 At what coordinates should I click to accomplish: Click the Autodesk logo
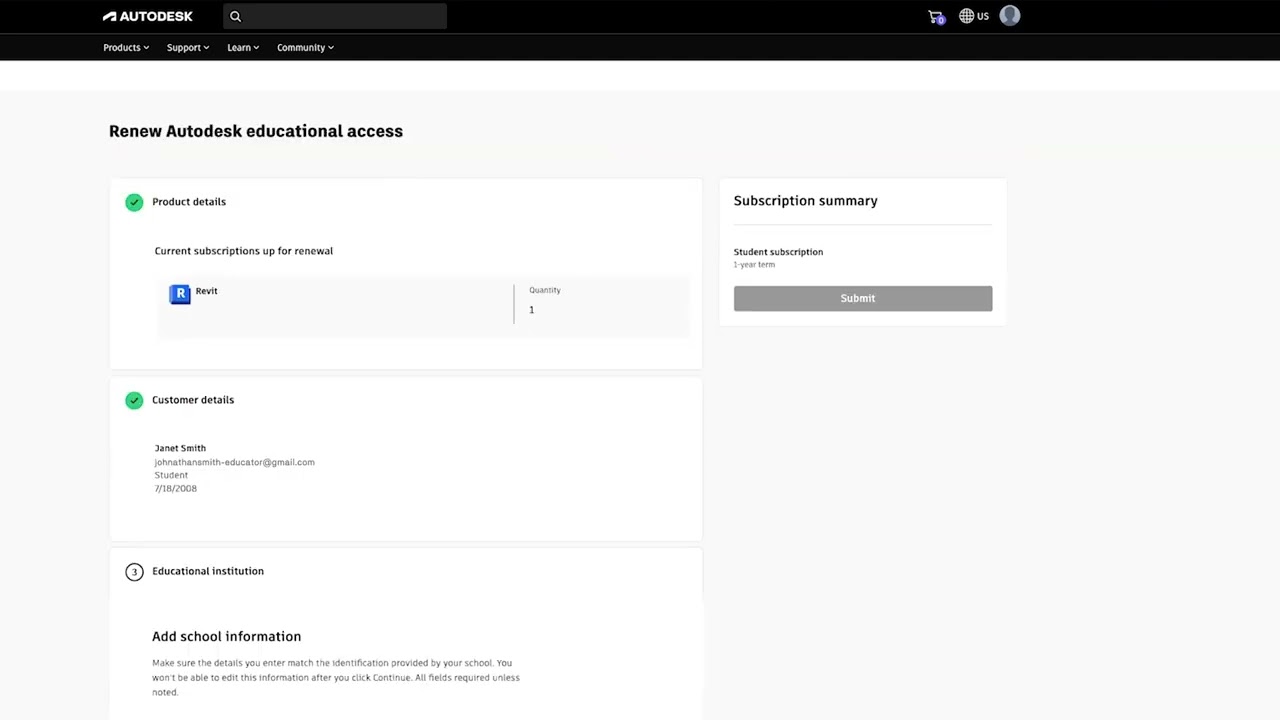click(x=148, y=16)
